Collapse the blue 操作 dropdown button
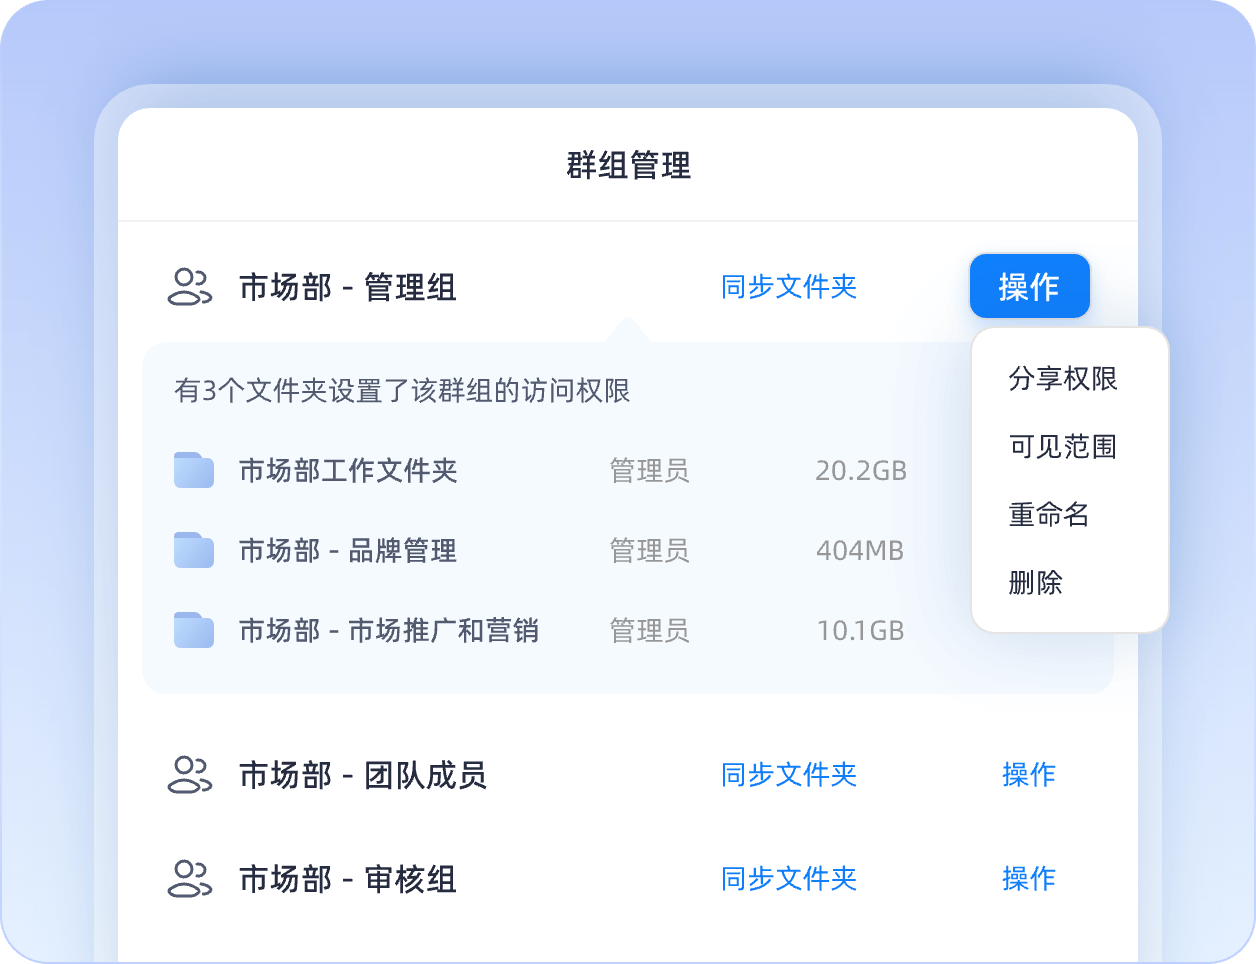The width and height of the screenshot is (1256, 964). click(x=1029, y=287)
